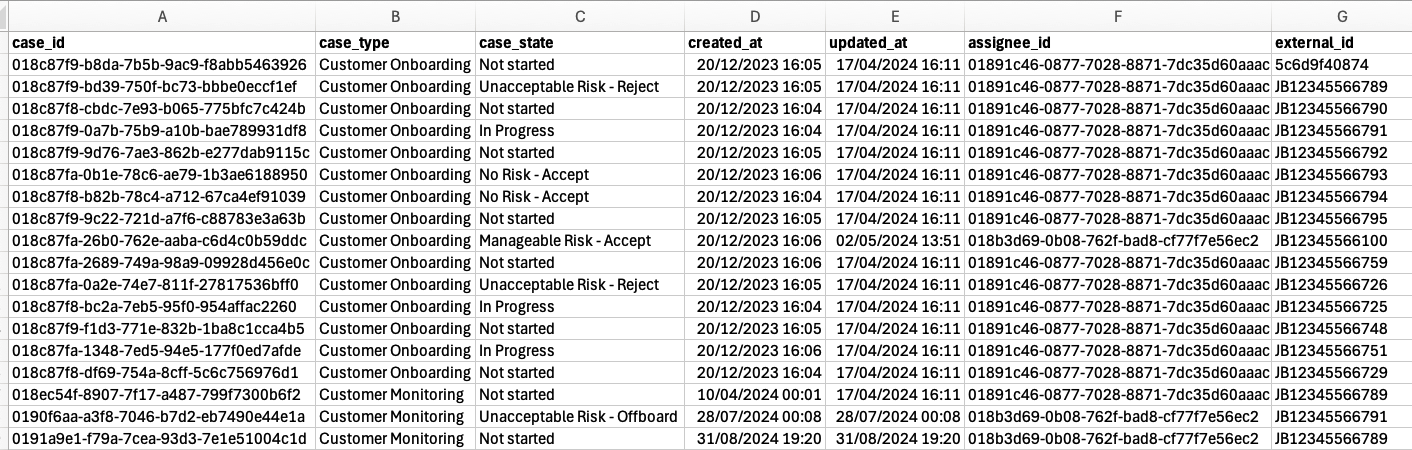Select the 02/05/2024 13:51 updated_at cell

tap(898, 240)
